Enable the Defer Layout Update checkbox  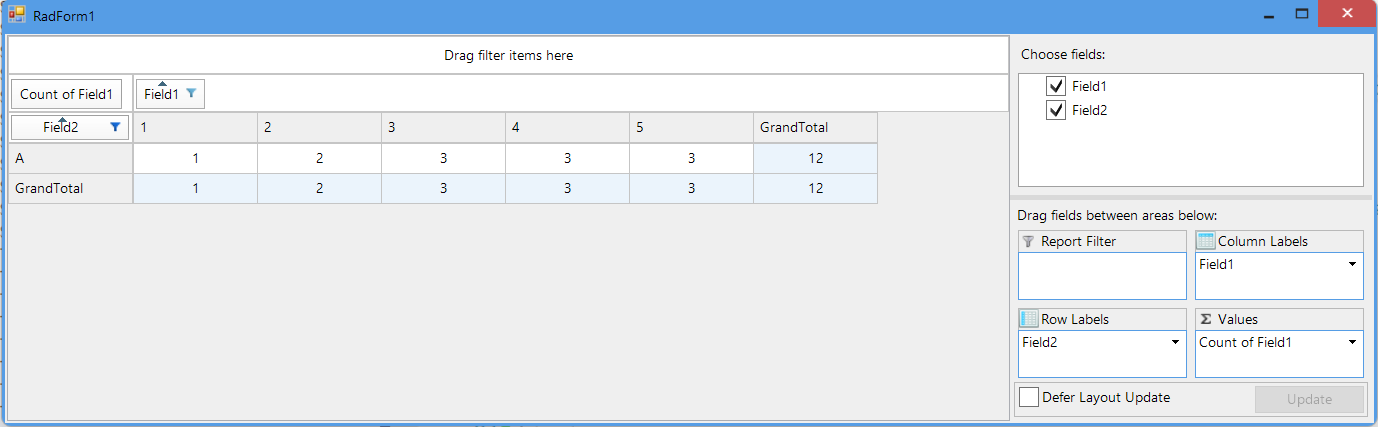point(1028,397)
